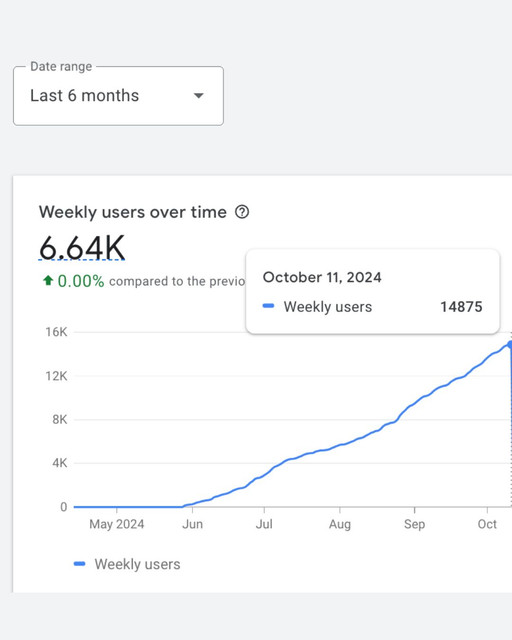The image size is (512, 640).
Task: Open help icon next to Weekly users over time
Action: pos(242,212)
